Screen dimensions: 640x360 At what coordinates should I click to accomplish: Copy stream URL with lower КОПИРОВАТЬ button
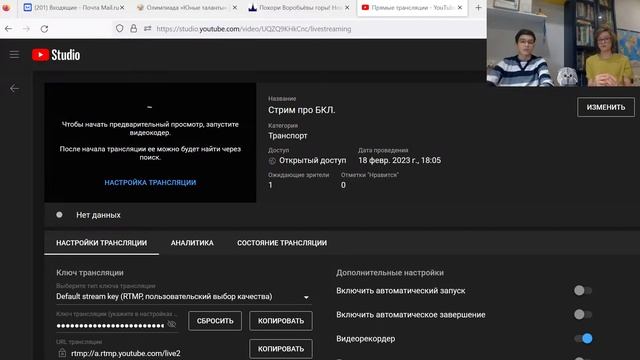click(281, 349)
